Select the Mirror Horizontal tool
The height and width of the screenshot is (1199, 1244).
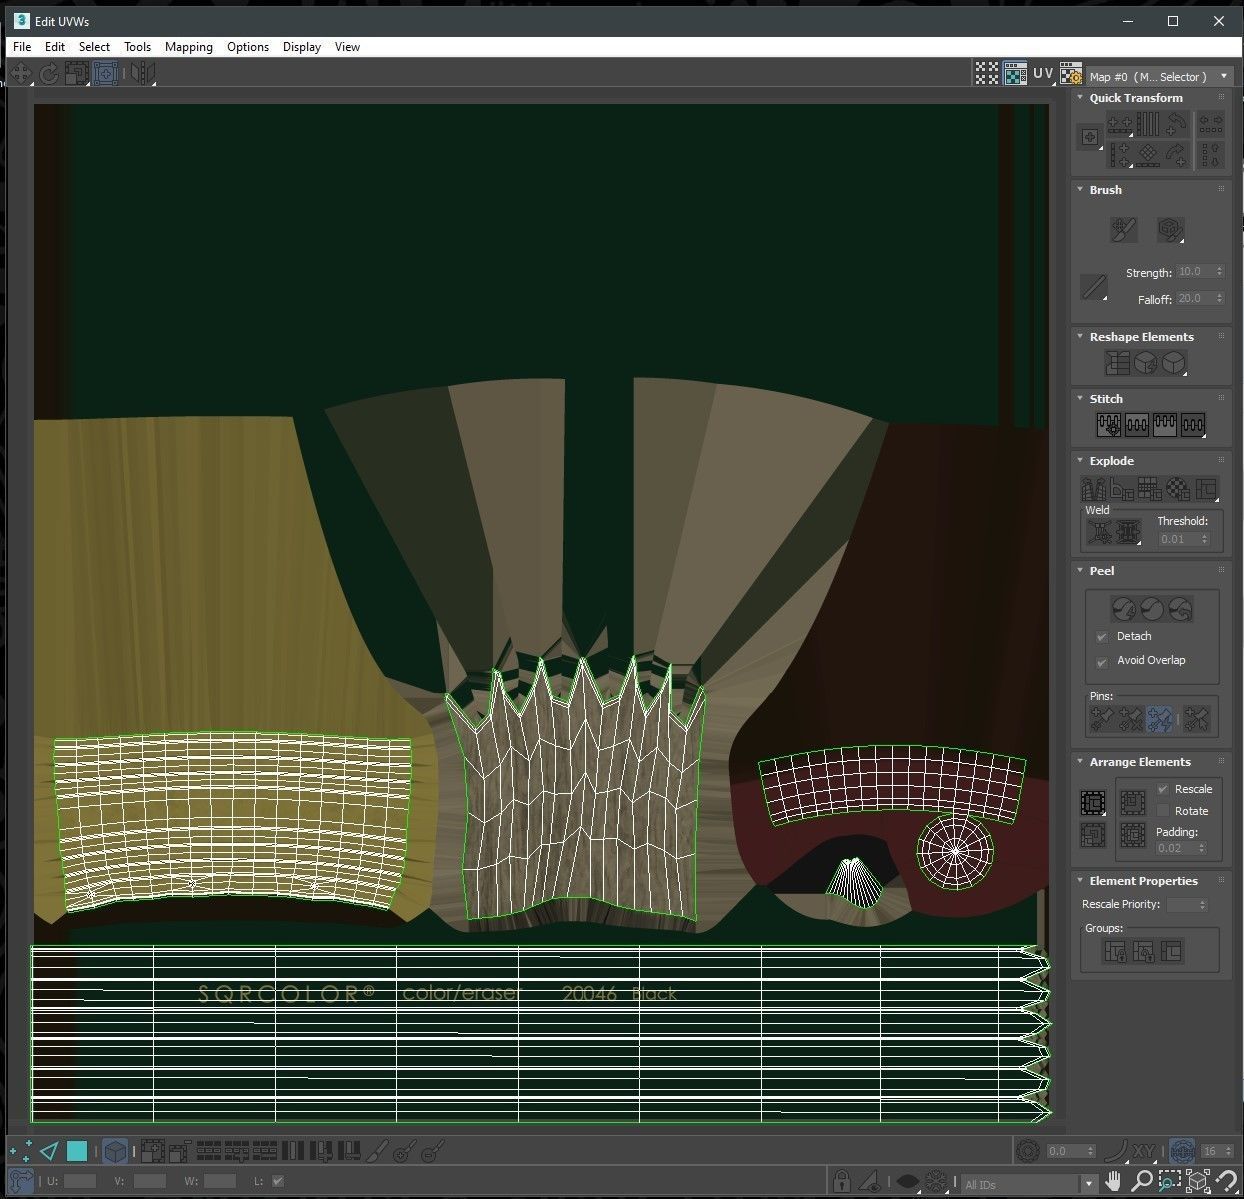(142, 73)
